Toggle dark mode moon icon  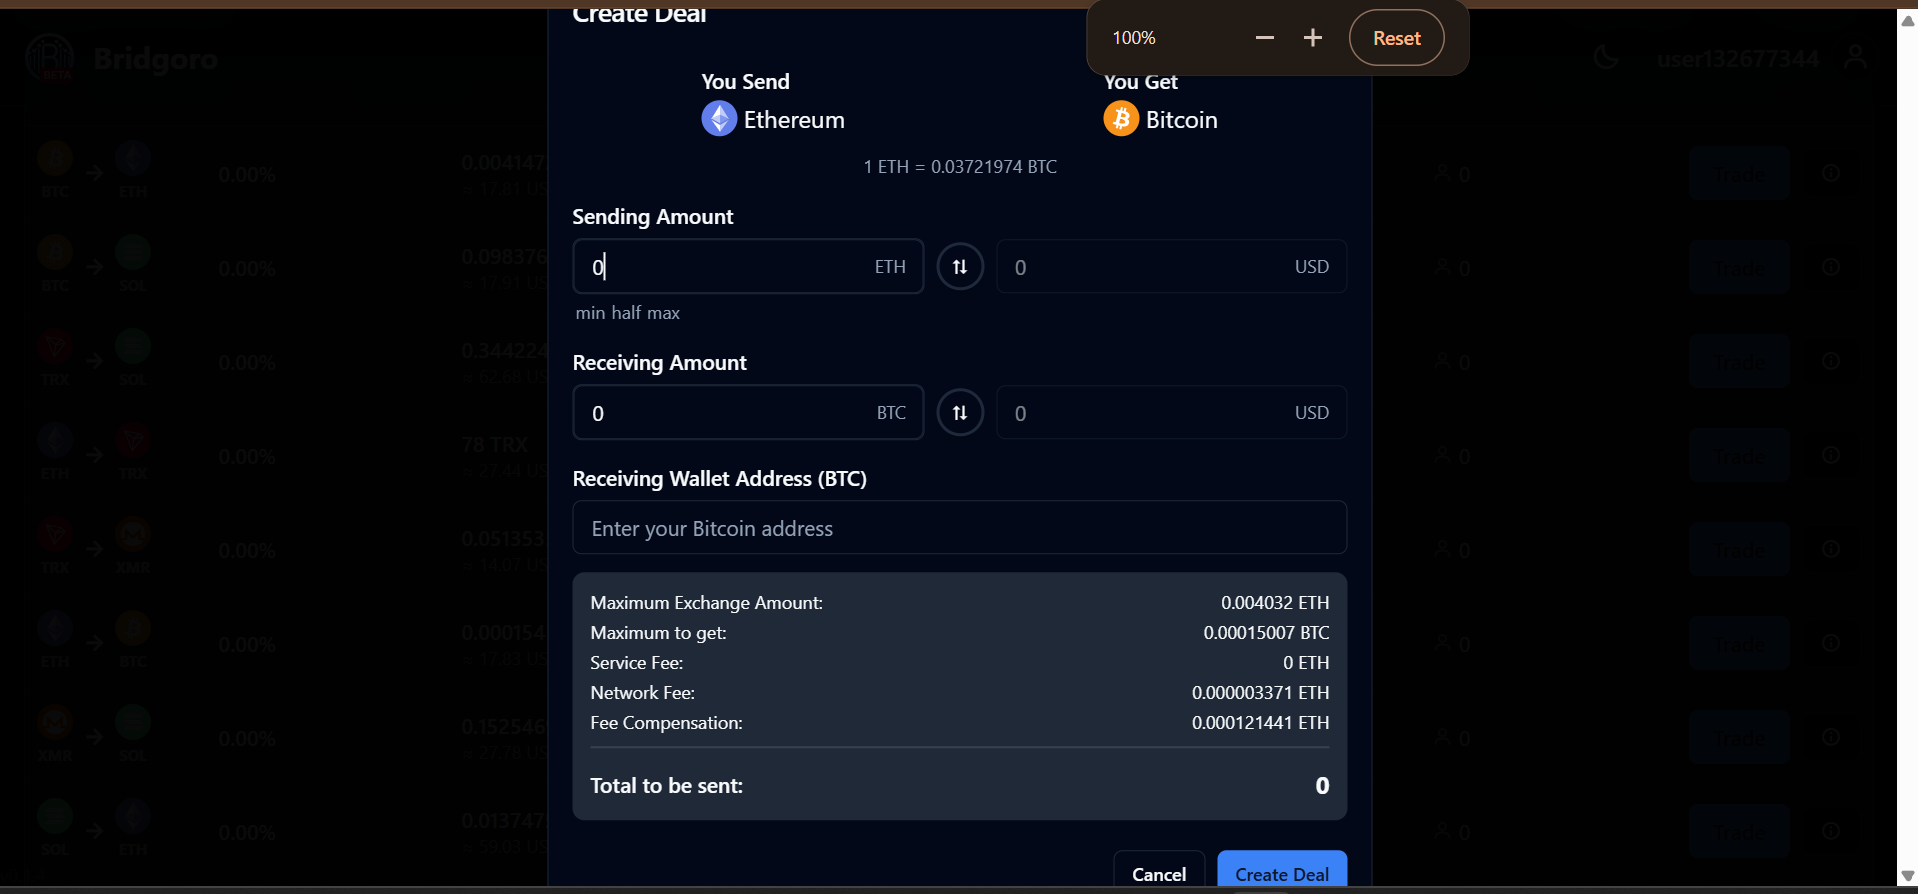click(x=1606, y=57)
